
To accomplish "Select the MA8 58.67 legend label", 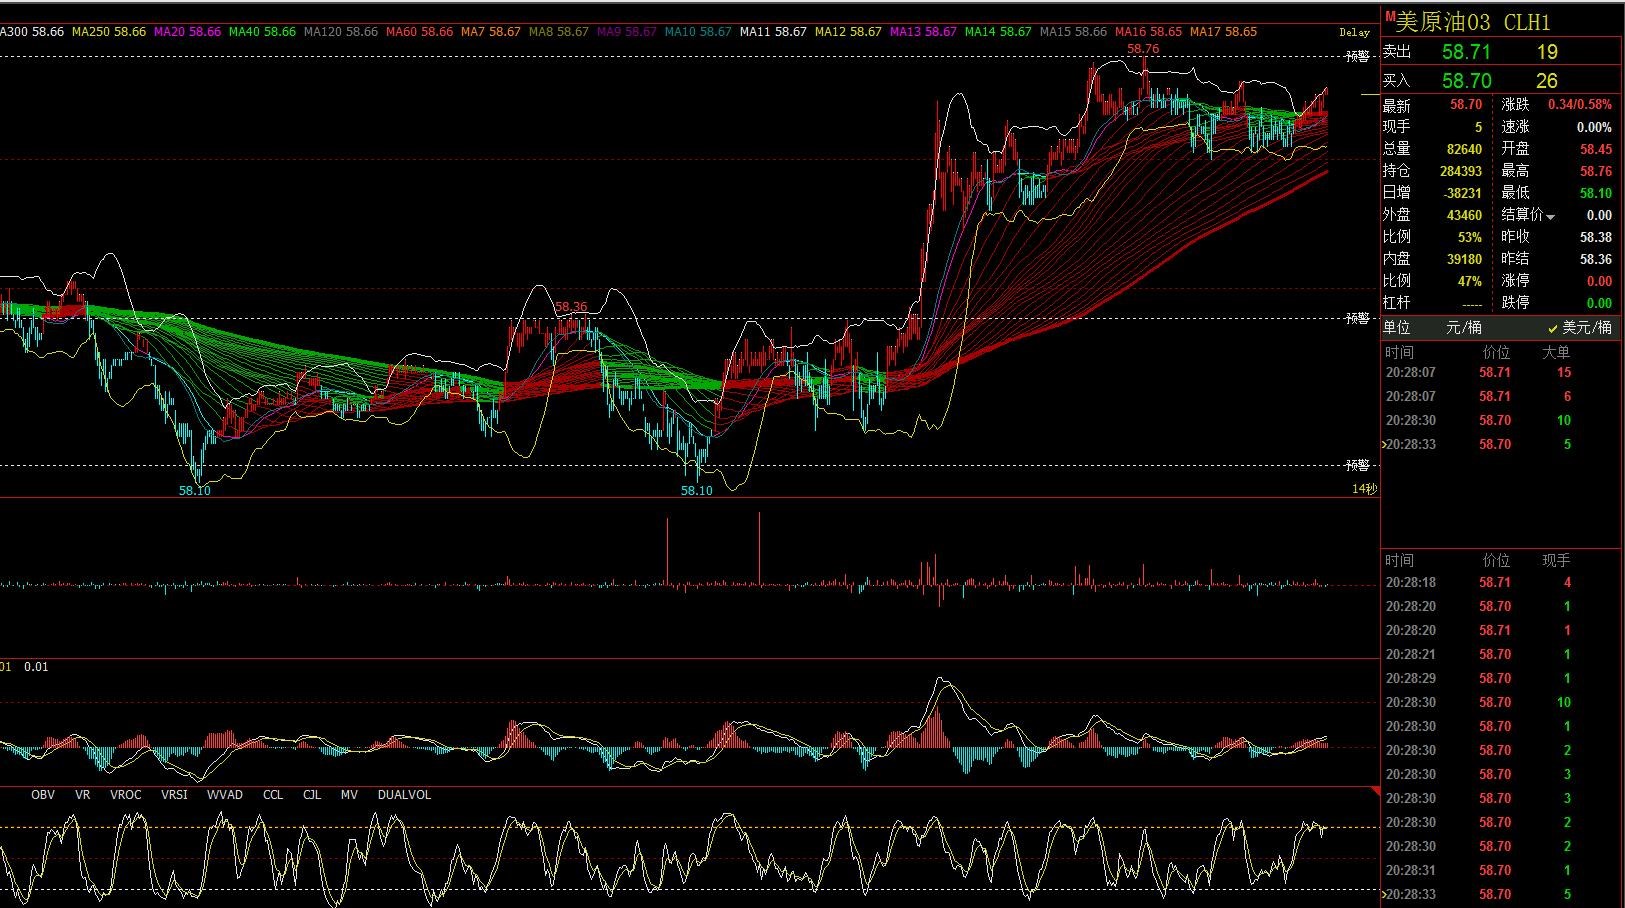I will [559, 32].
